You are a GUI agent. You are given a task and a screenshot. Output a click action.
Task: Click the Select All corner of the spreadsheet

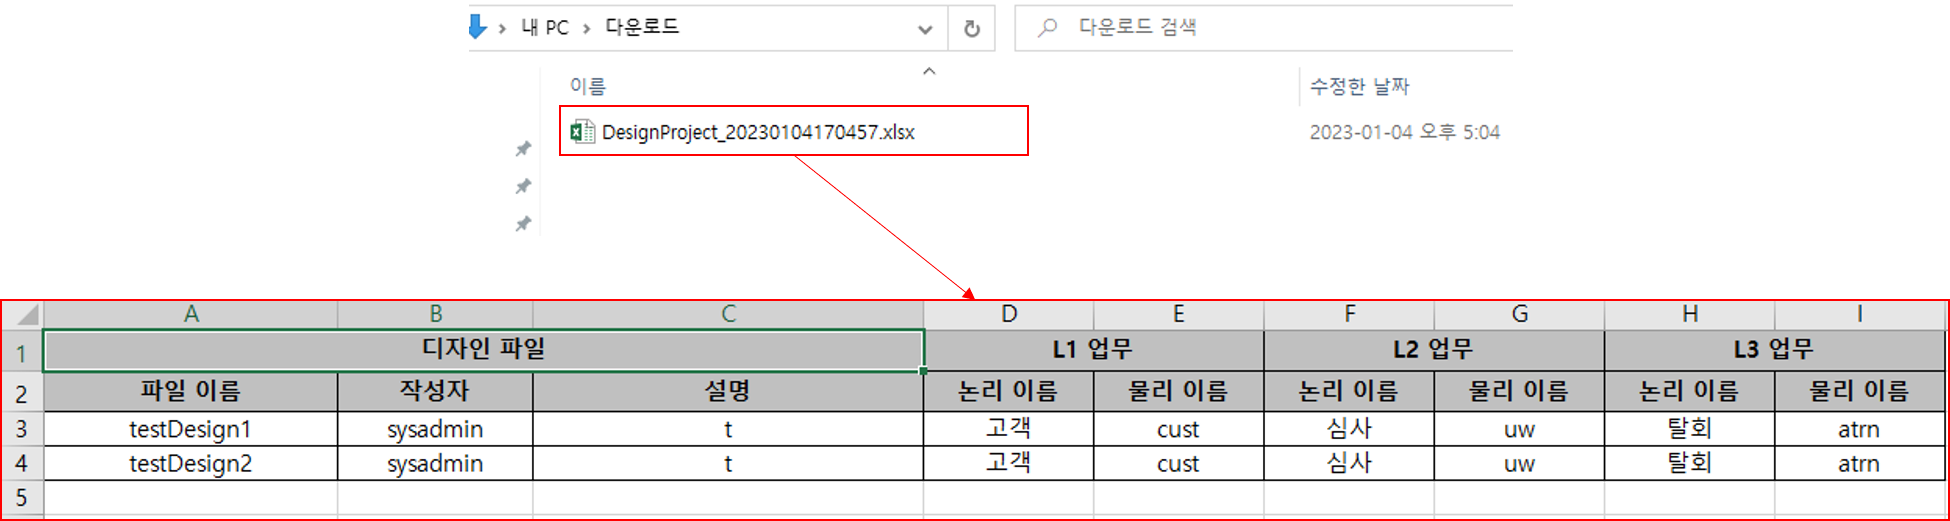(x=23, y=315)
